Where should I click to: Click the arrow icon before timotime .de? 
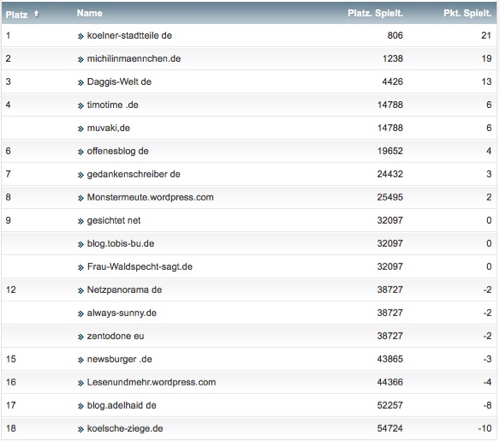pyautogui.click(x=80, y=106)
